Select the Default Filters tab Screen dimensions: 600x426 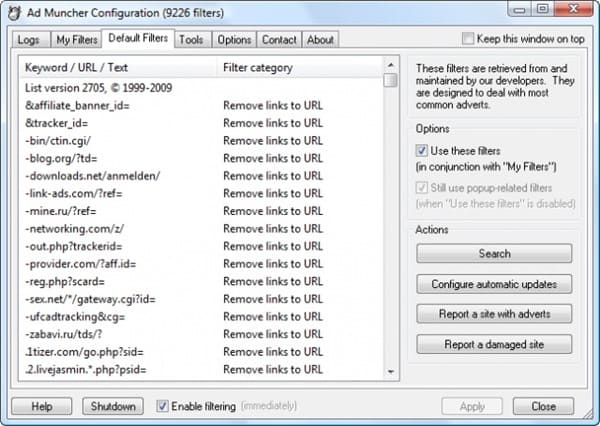138,38
